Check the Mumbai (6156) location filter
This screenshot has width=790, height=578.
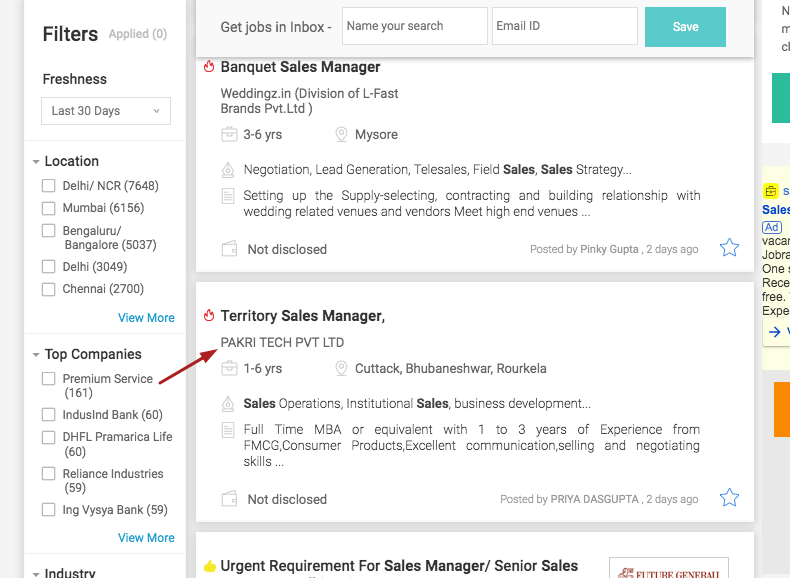pos(48,208)
